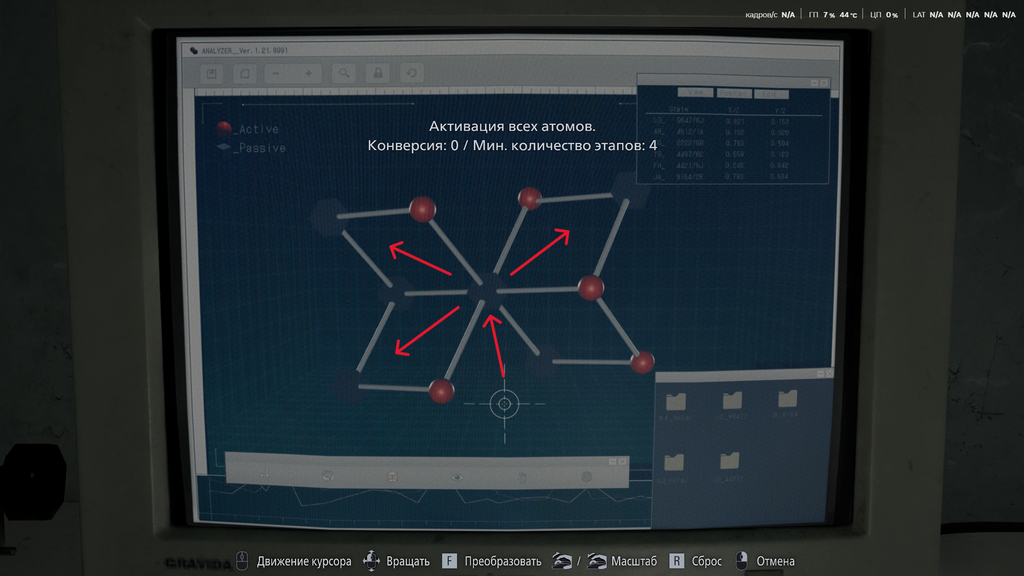1024x576 pixels.
Task: Click the padlock lock icon
Action: 378,73
